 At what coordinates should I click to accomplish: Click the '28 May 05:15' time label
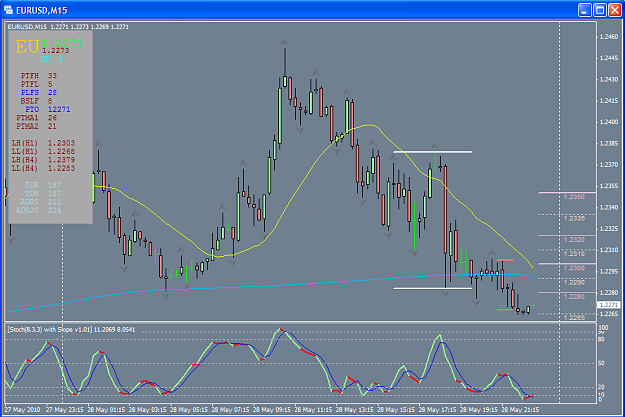pos(189,409)
